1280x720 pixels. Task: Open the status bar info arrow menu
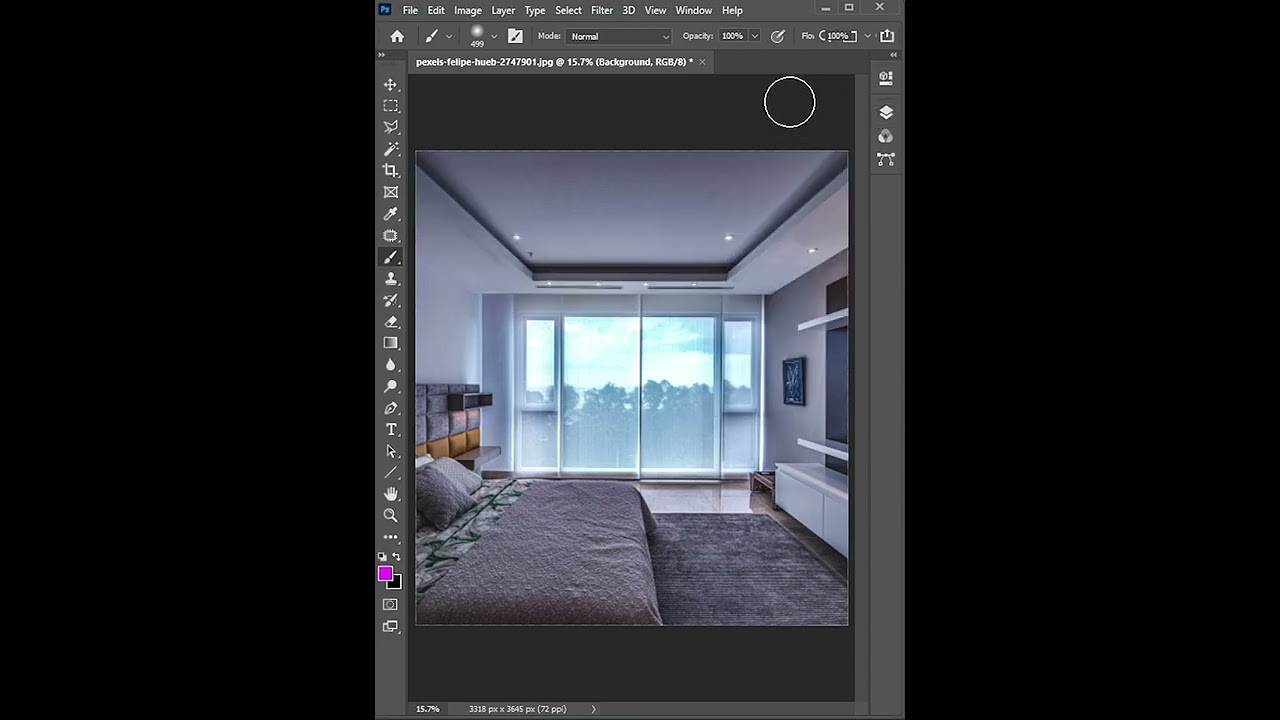point(593,709)
